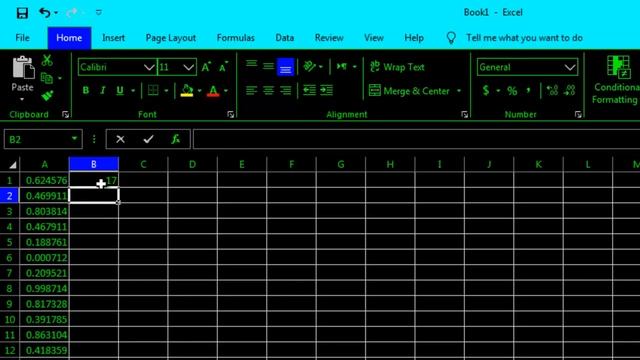Select Middle Align
Image resolution: width=640 pixels, height=360 pixels.
point(268,66)
